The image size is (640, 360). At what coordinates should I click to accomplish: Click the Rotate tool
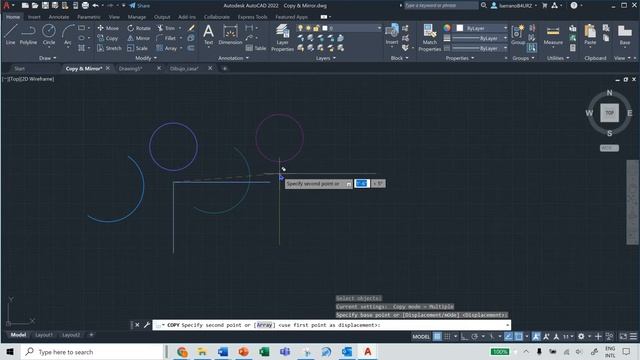pyautogui.click(x=139, y=28)
